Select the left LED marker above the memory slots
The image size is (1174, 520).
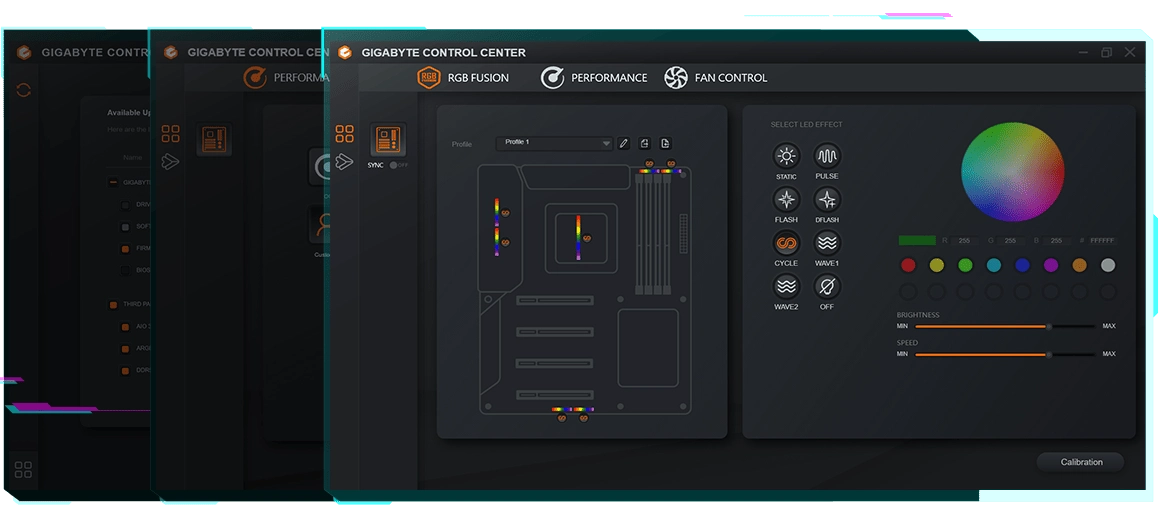[x=649, y=162]
